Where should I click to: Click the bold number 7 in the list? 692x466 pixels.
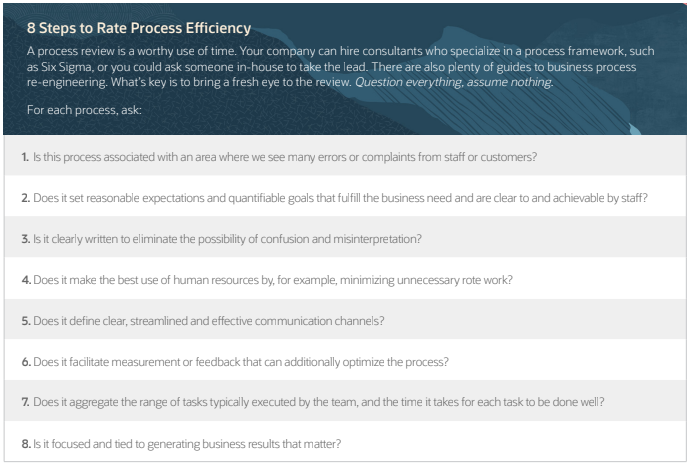25,402
